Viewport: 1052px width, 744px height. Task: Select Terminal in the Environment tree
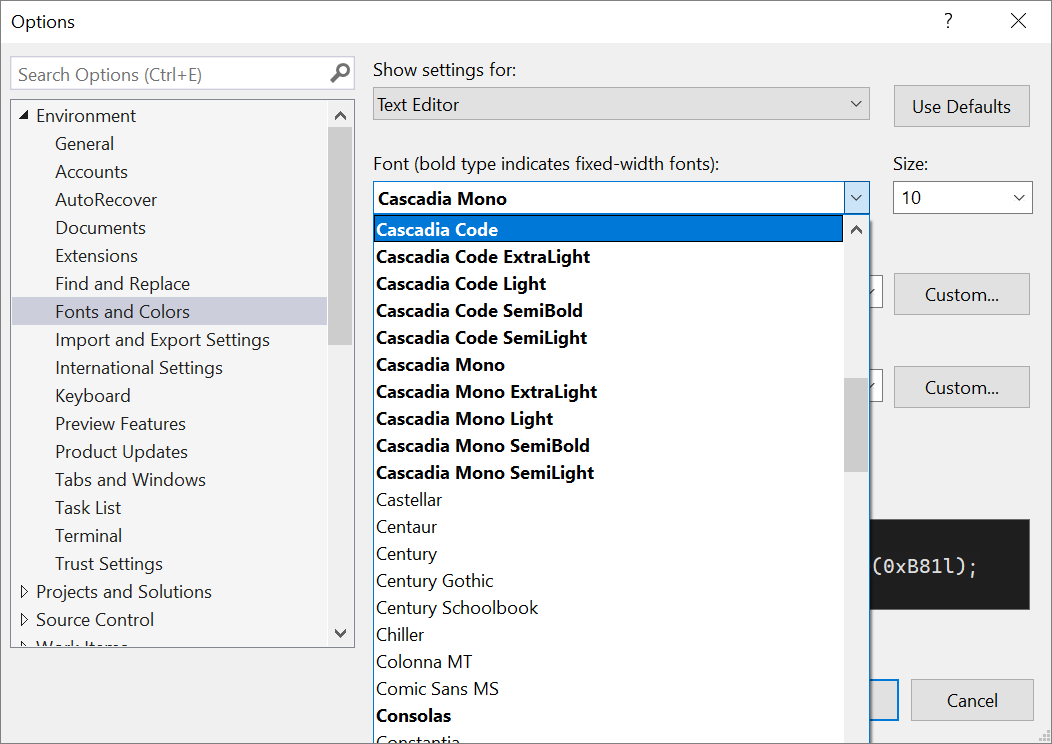(88, 535)
